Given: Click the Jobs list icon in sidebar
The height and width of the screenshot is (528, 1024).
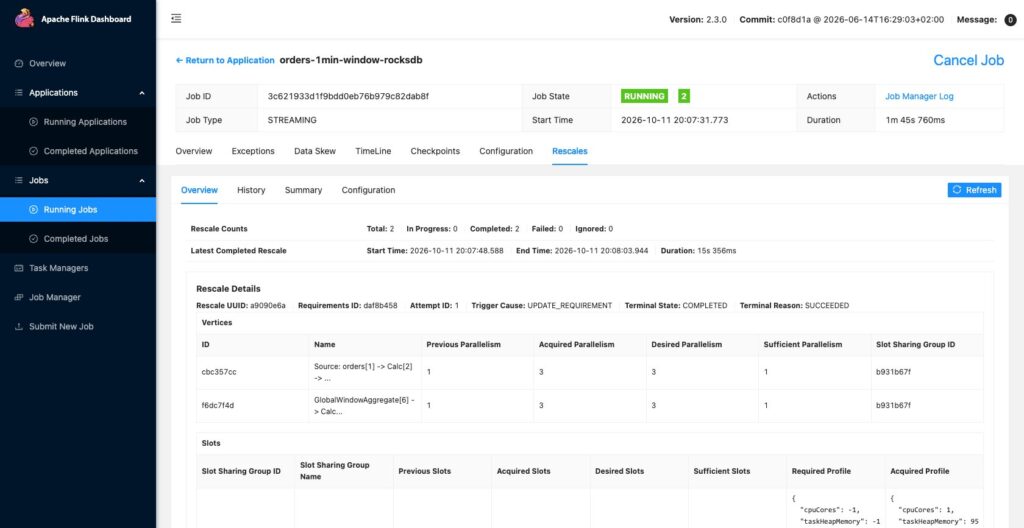Looking at the screenshot, I should pyautogui.click(x=19, y=180).
